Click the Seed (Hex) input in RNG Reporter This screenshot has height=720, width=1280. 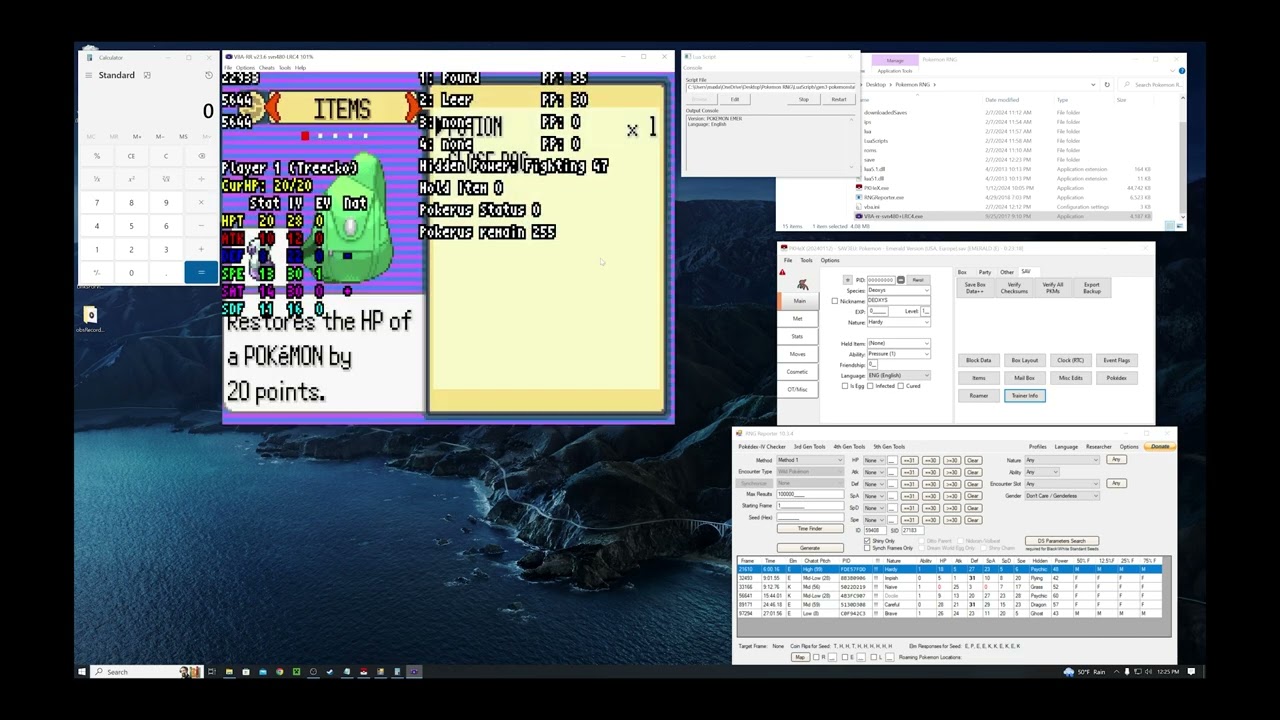[810, 517]
